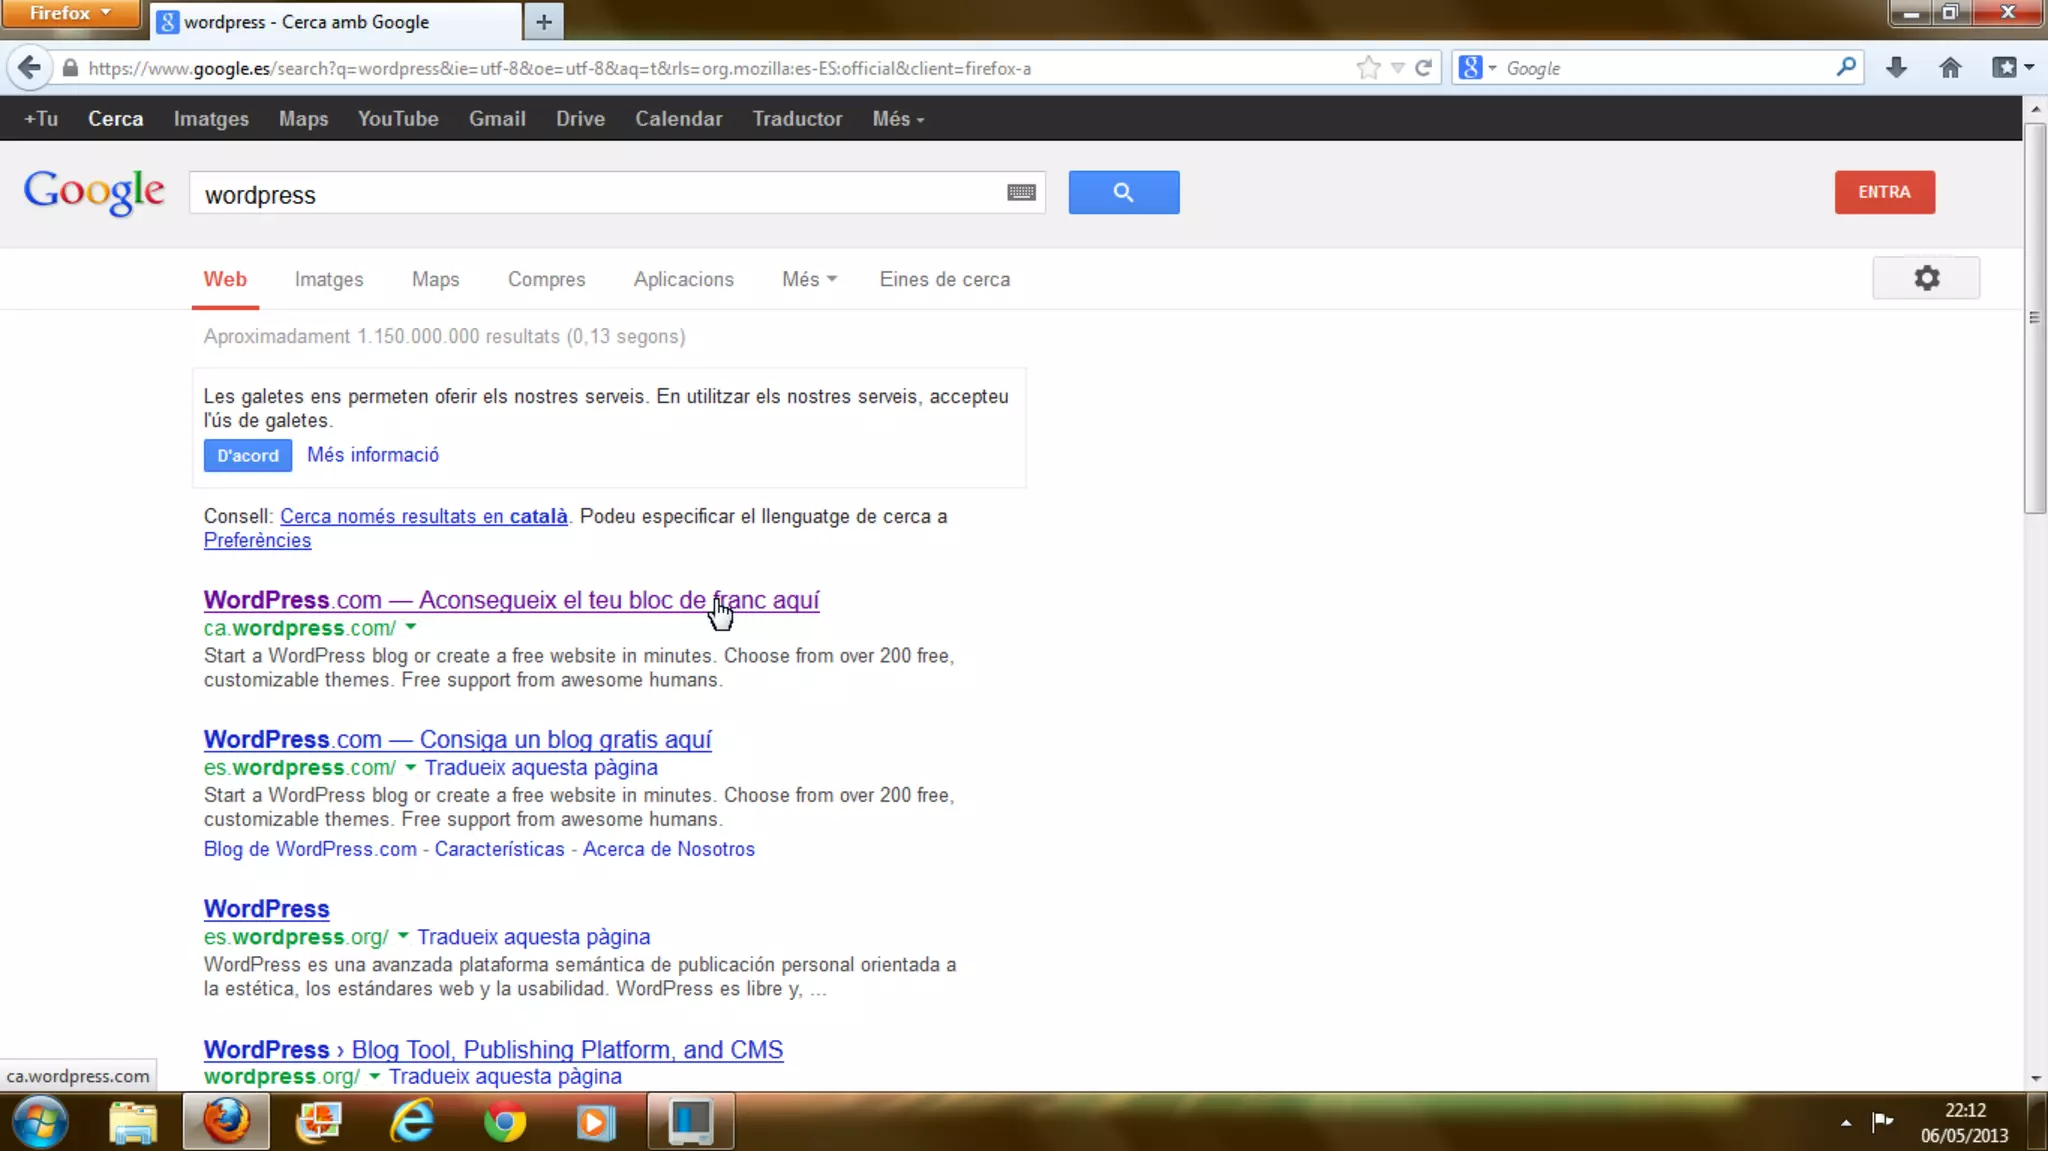The height and width of the screenshot is (1151, 2048).
Task: Go back using the browser back arrow
Action: [x=29, y=68]
